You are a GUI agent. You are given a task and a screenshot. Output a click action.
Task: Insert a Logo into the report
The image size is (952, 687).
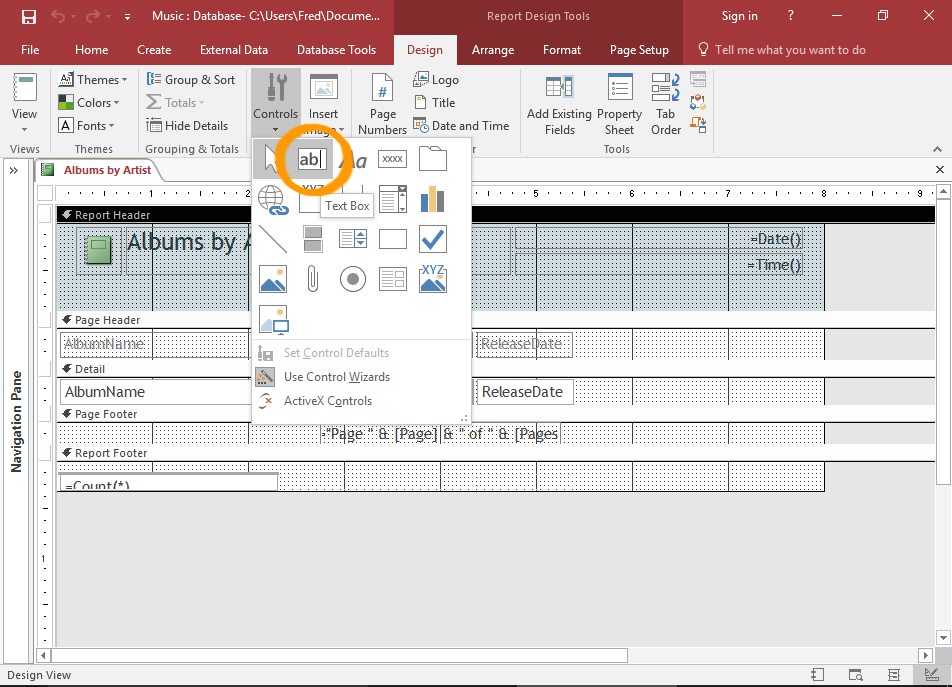coord(437,80)
